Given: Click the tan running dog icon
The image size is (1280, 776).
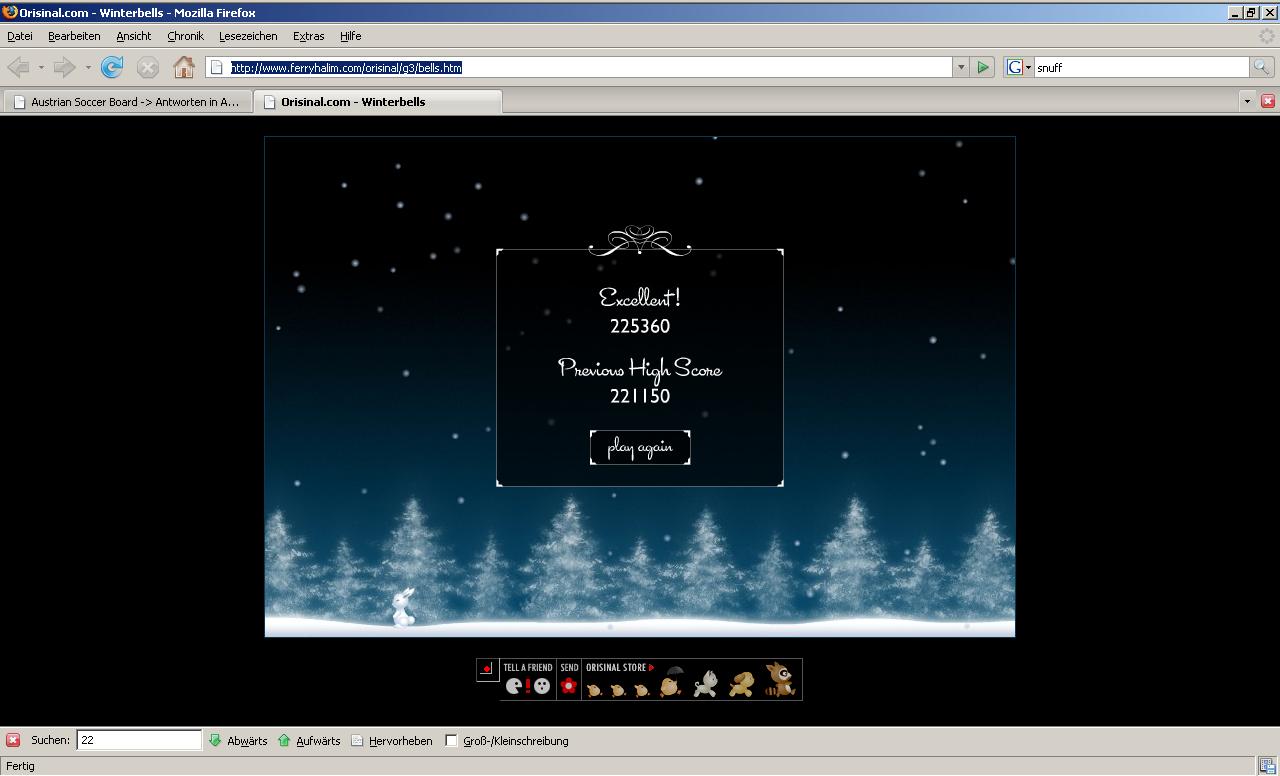Looking at the screenshot, I should pyautogui.click(x=741, y=684).
